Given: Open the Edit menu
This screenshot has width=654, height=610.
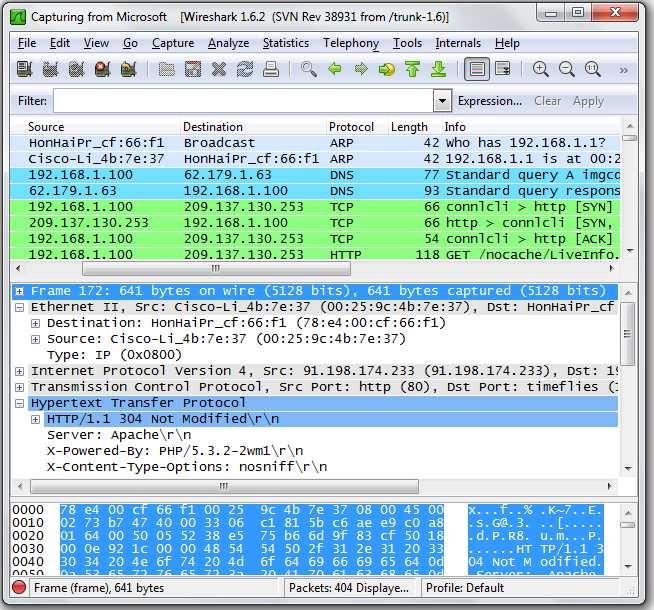Looking at the screenshot, I should click(60, 43).
